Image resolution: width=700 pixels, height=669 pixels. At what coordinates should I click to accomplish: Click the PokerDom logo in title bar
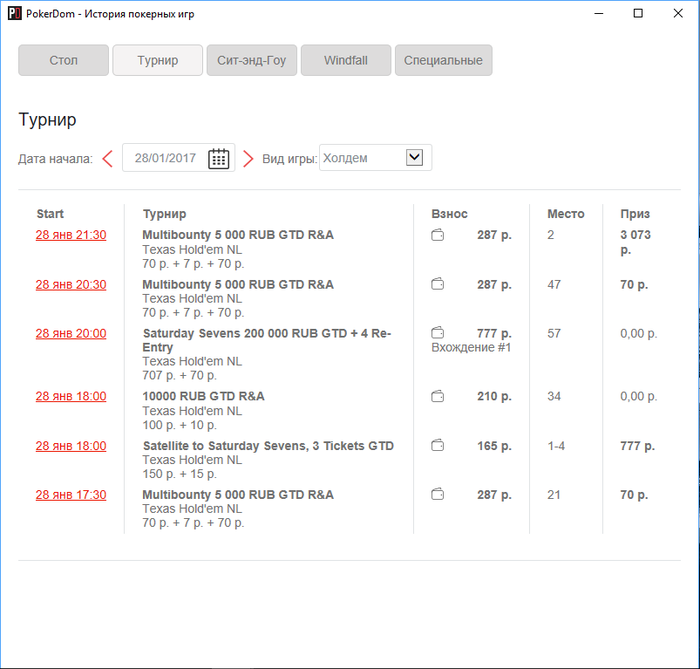[15, 13]
